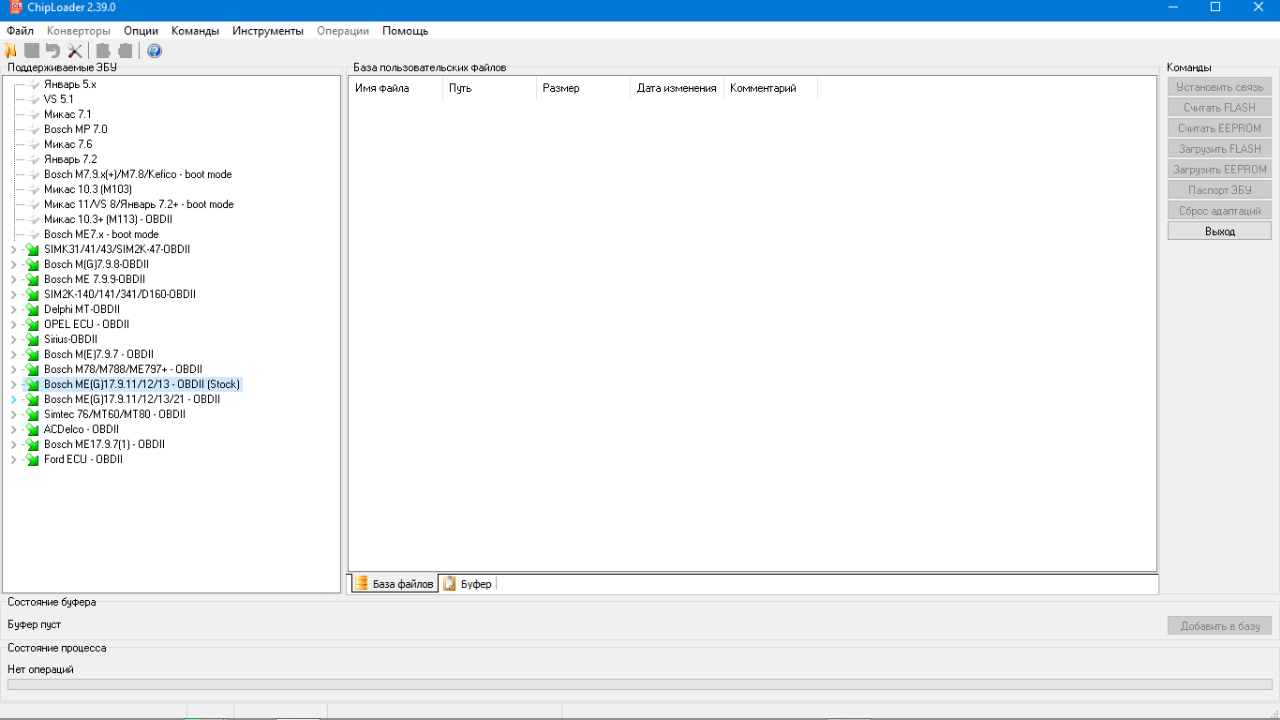Click the blue help question mark icon
The image size is (1280, 720).
pyautogui.click(x=154, y=51)
